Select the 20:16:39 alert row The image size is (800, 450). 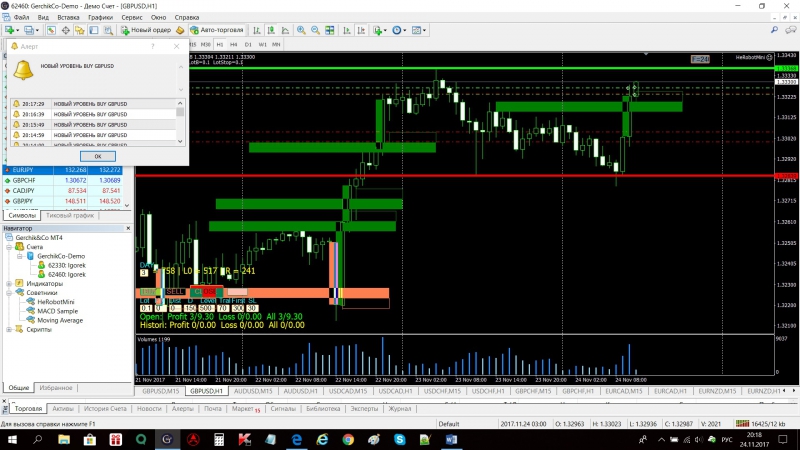pyautogui.click(x=93, y=114)
